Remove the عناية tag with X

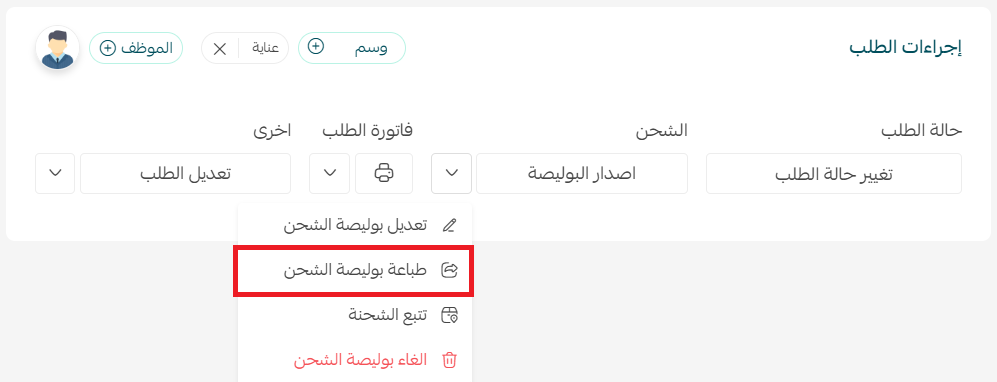219,48
